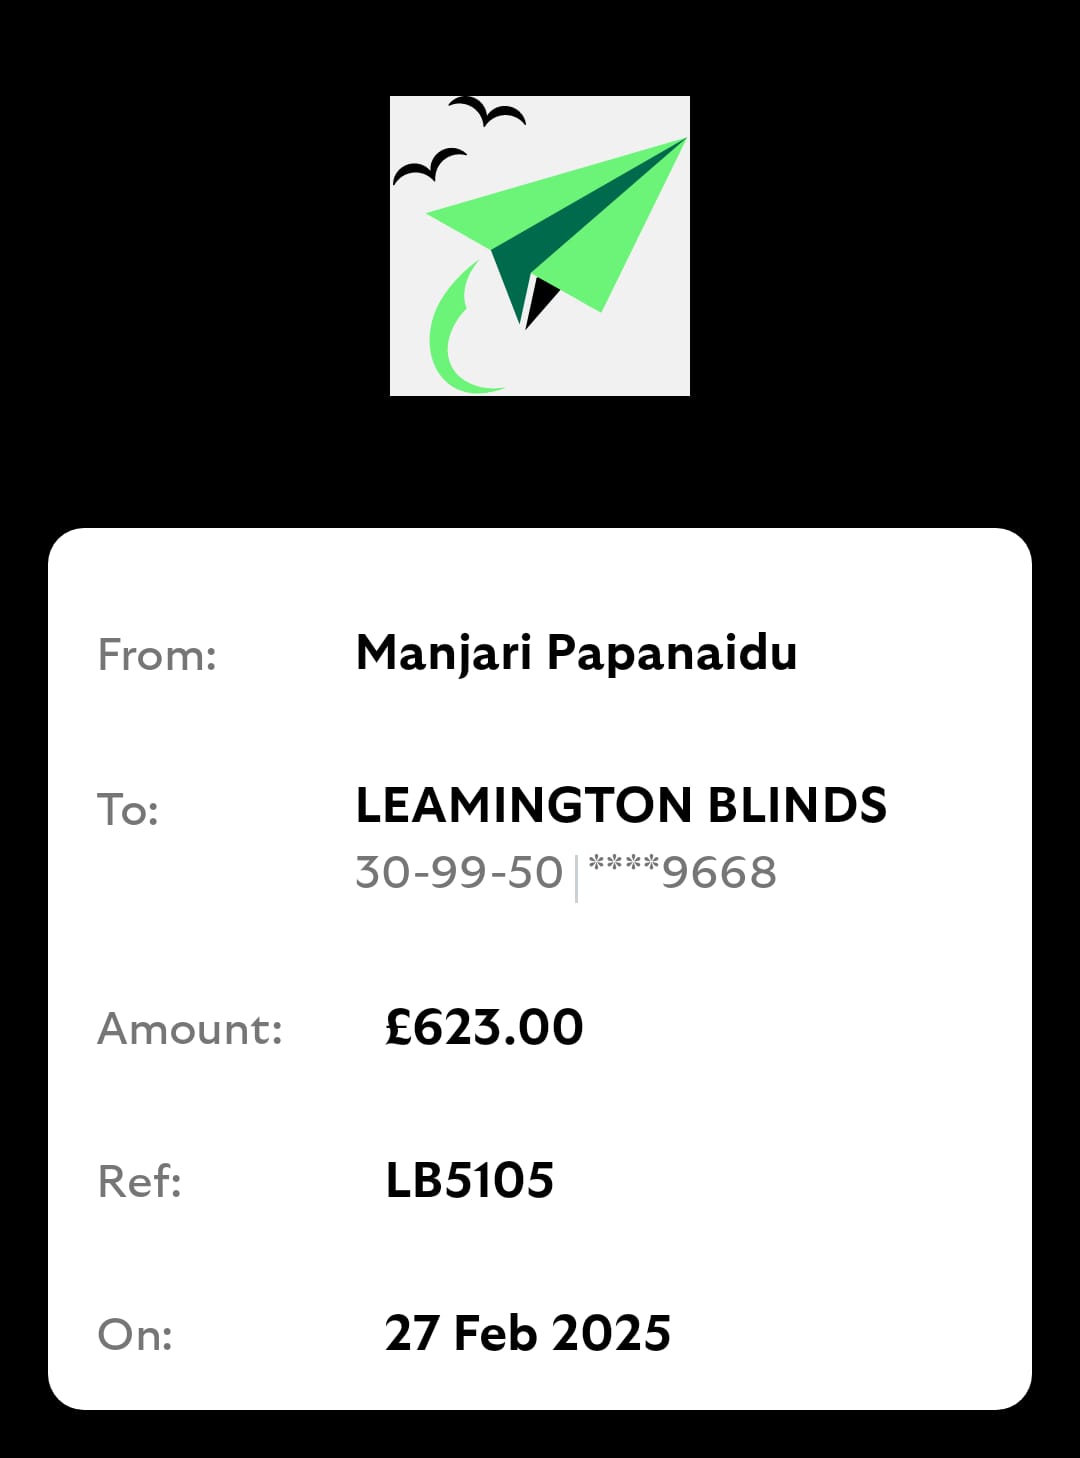
Task: Tap the curved green swoosh trail
Action: coord(448,335)
